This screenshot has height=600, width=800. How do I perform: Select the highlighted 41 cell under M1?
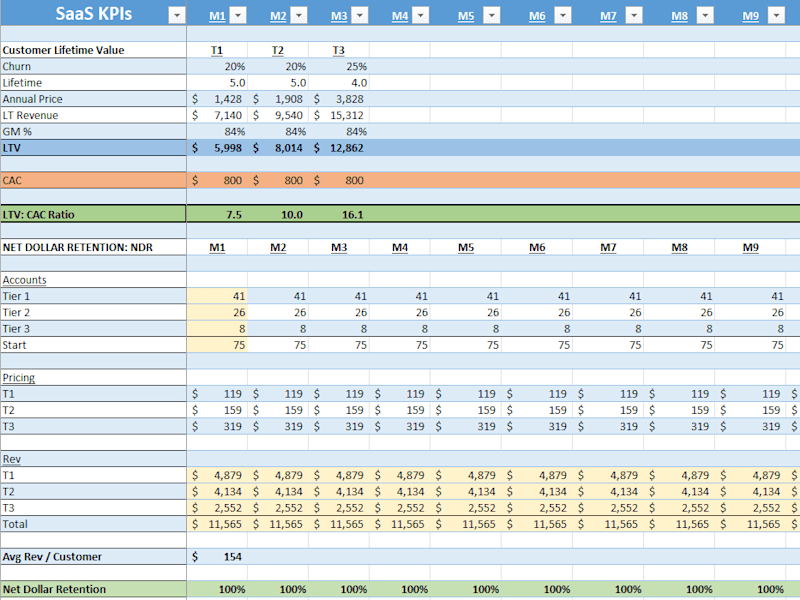[x=217, y=296]
